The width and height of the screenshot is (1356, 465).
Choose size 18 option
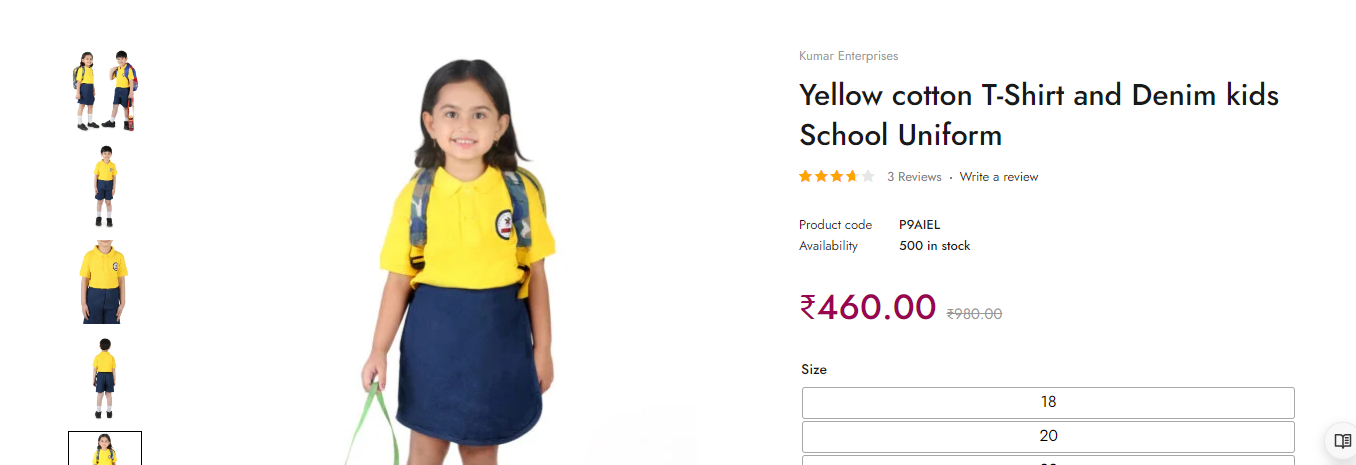click(x=1048, y=403)
